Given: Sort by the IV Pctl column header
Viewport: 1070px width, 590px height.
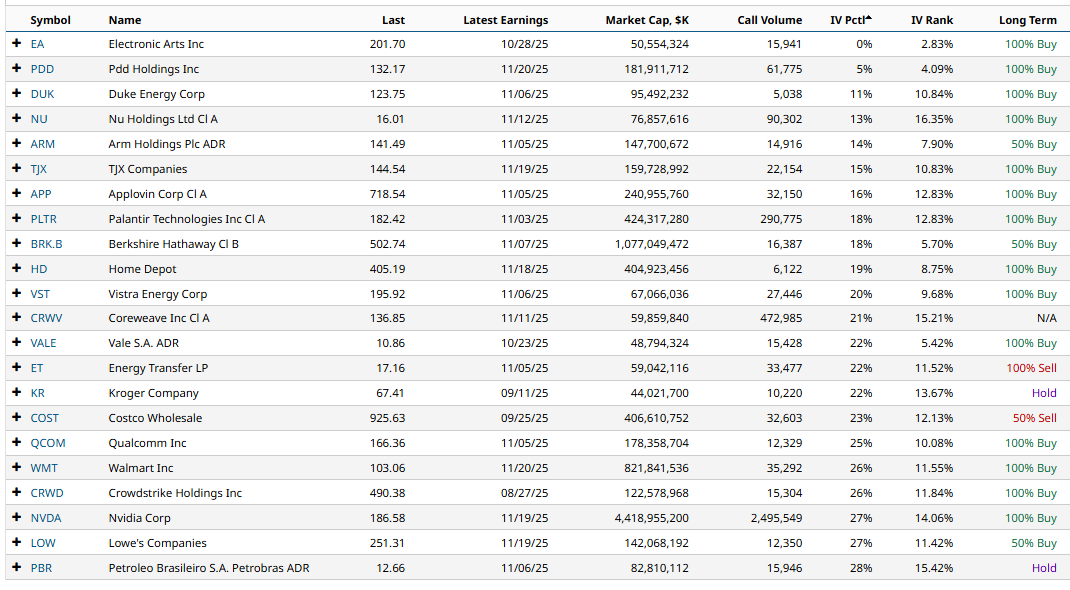Looking at the screenshot, I should click(x=850, y=20).
